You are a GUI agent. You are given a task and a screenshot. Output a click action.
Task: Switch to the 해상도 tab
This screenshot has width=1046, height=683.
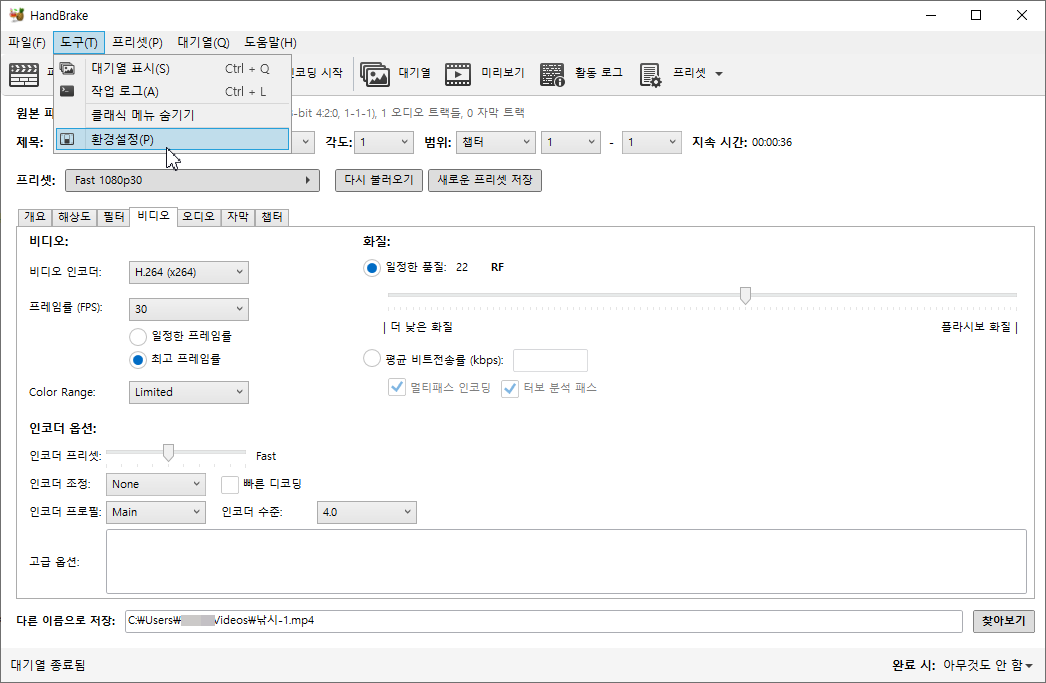[x=74, y=217]
